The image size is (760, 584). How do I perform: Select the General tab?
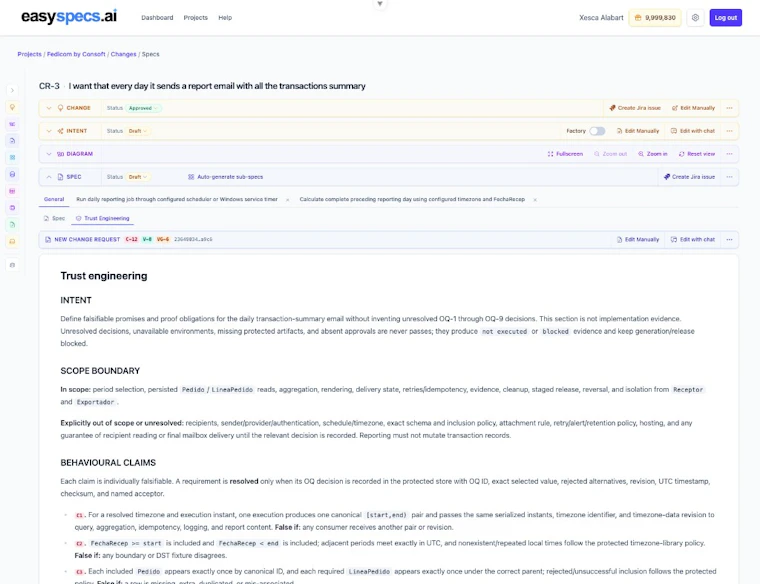pos(54,199)
